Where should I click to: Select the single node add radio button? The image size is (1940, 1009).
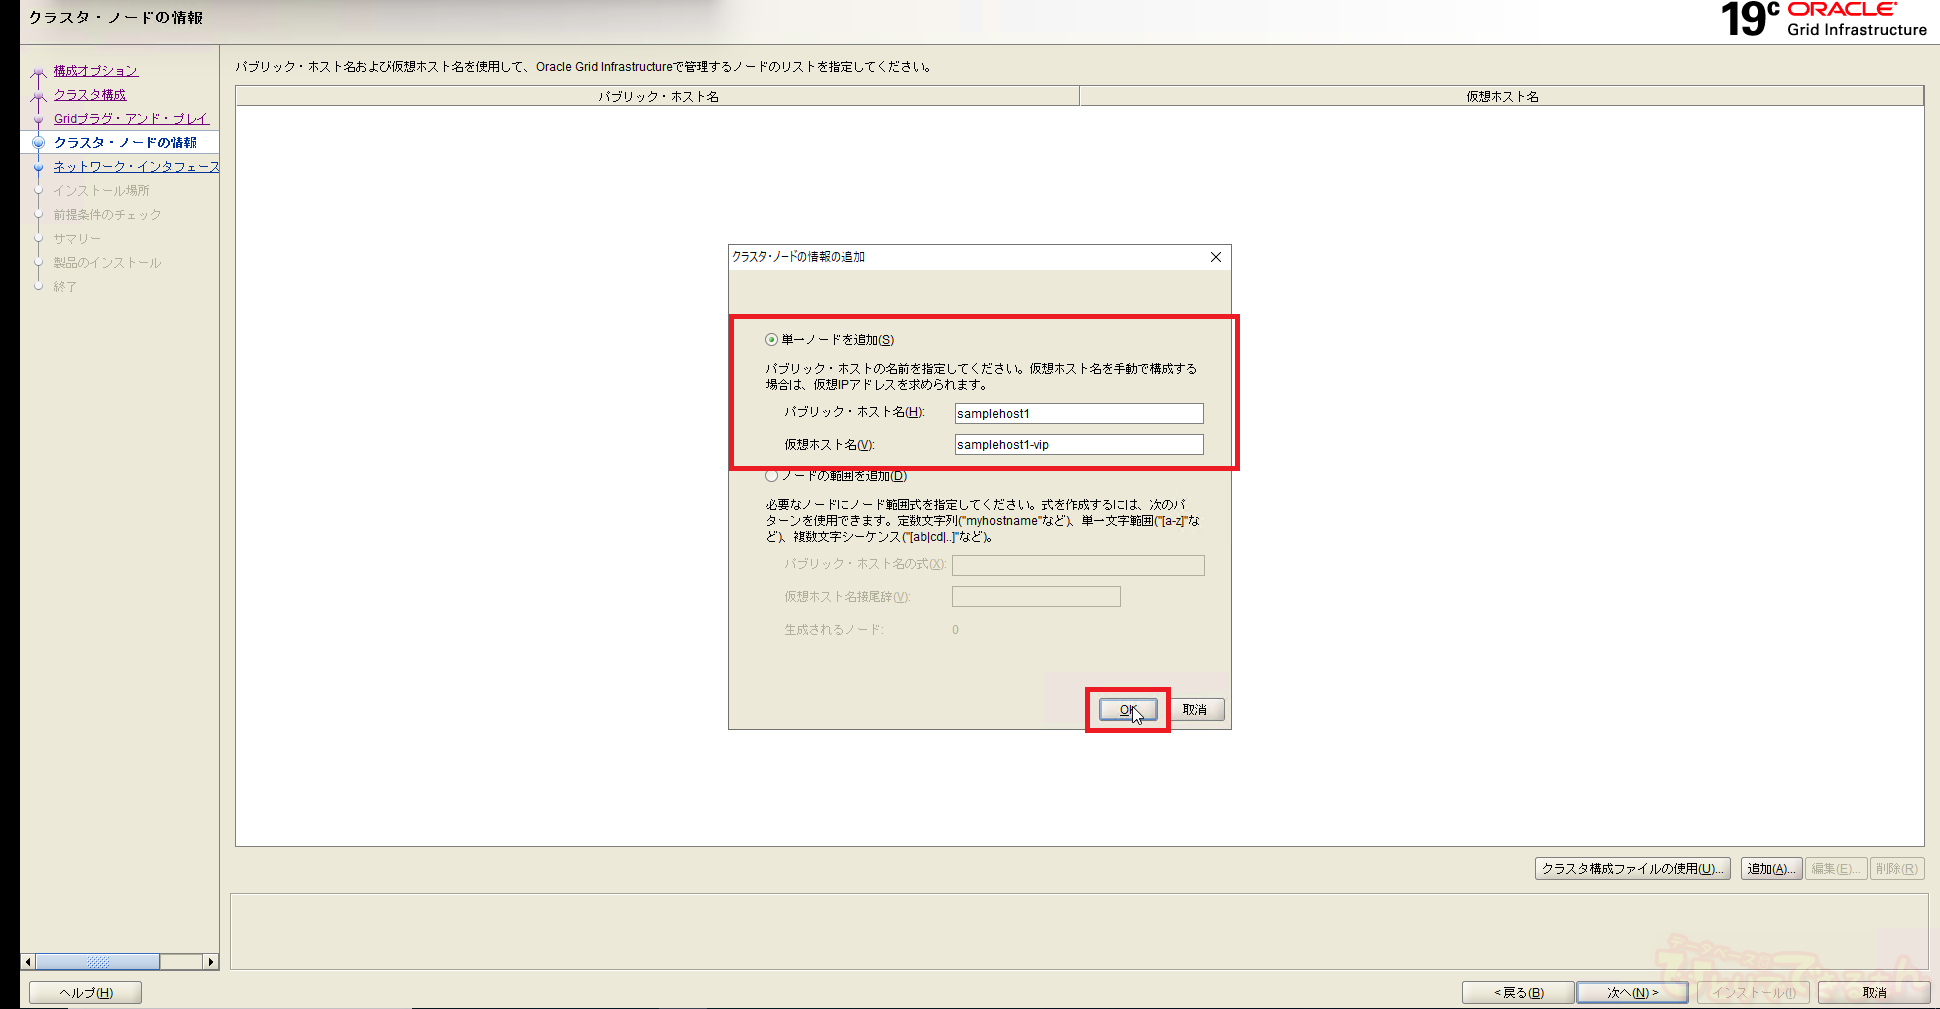pos(771,340)
